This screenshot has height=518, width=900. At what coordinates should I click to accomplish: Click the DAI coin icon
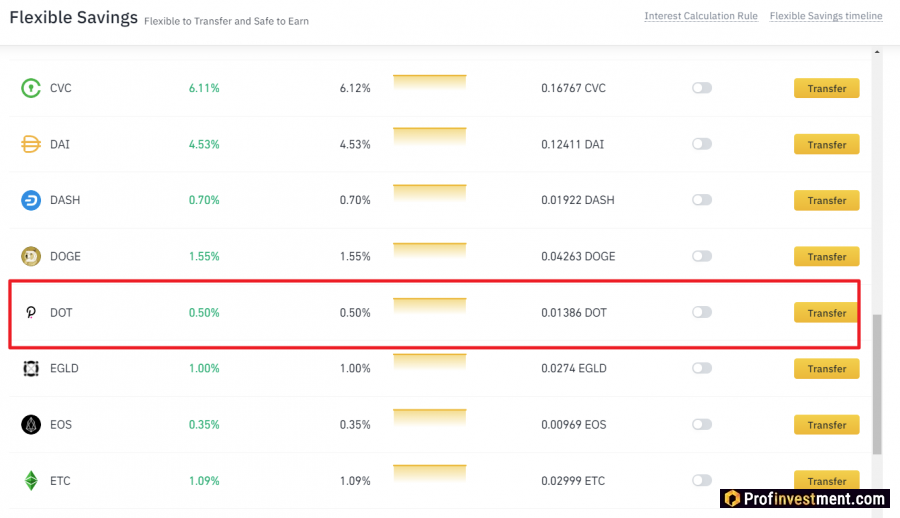31,144
